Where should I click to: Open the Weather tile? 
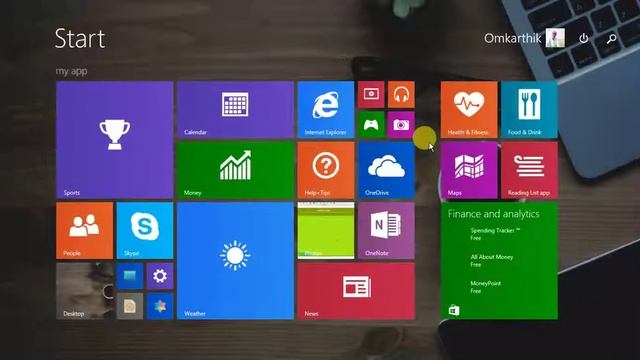tap(236, 261)
